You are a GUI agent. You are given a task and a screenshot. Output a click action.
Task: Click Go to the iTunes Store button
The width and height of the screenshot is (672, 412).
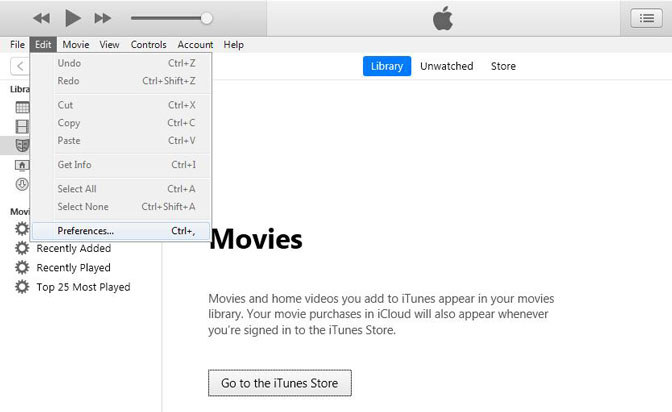tap(280, 383)
